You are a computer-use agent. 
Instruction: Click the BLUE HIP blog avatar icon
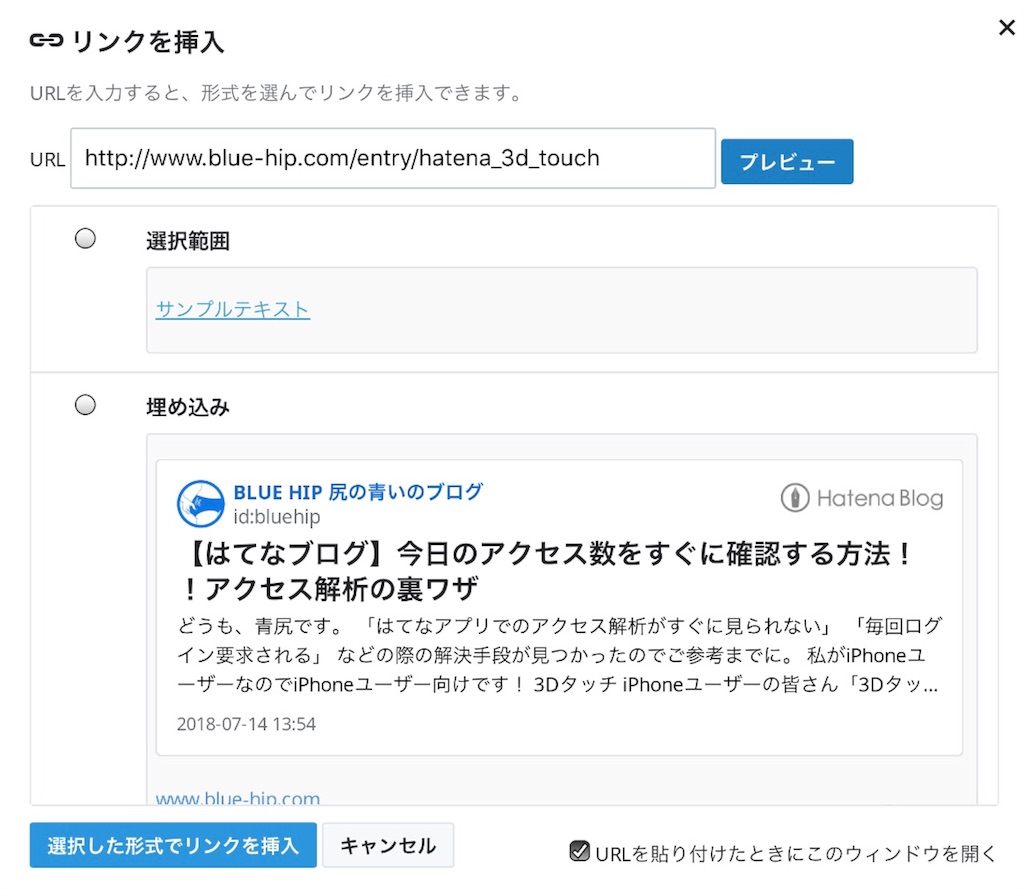click(x=200, y=504)
